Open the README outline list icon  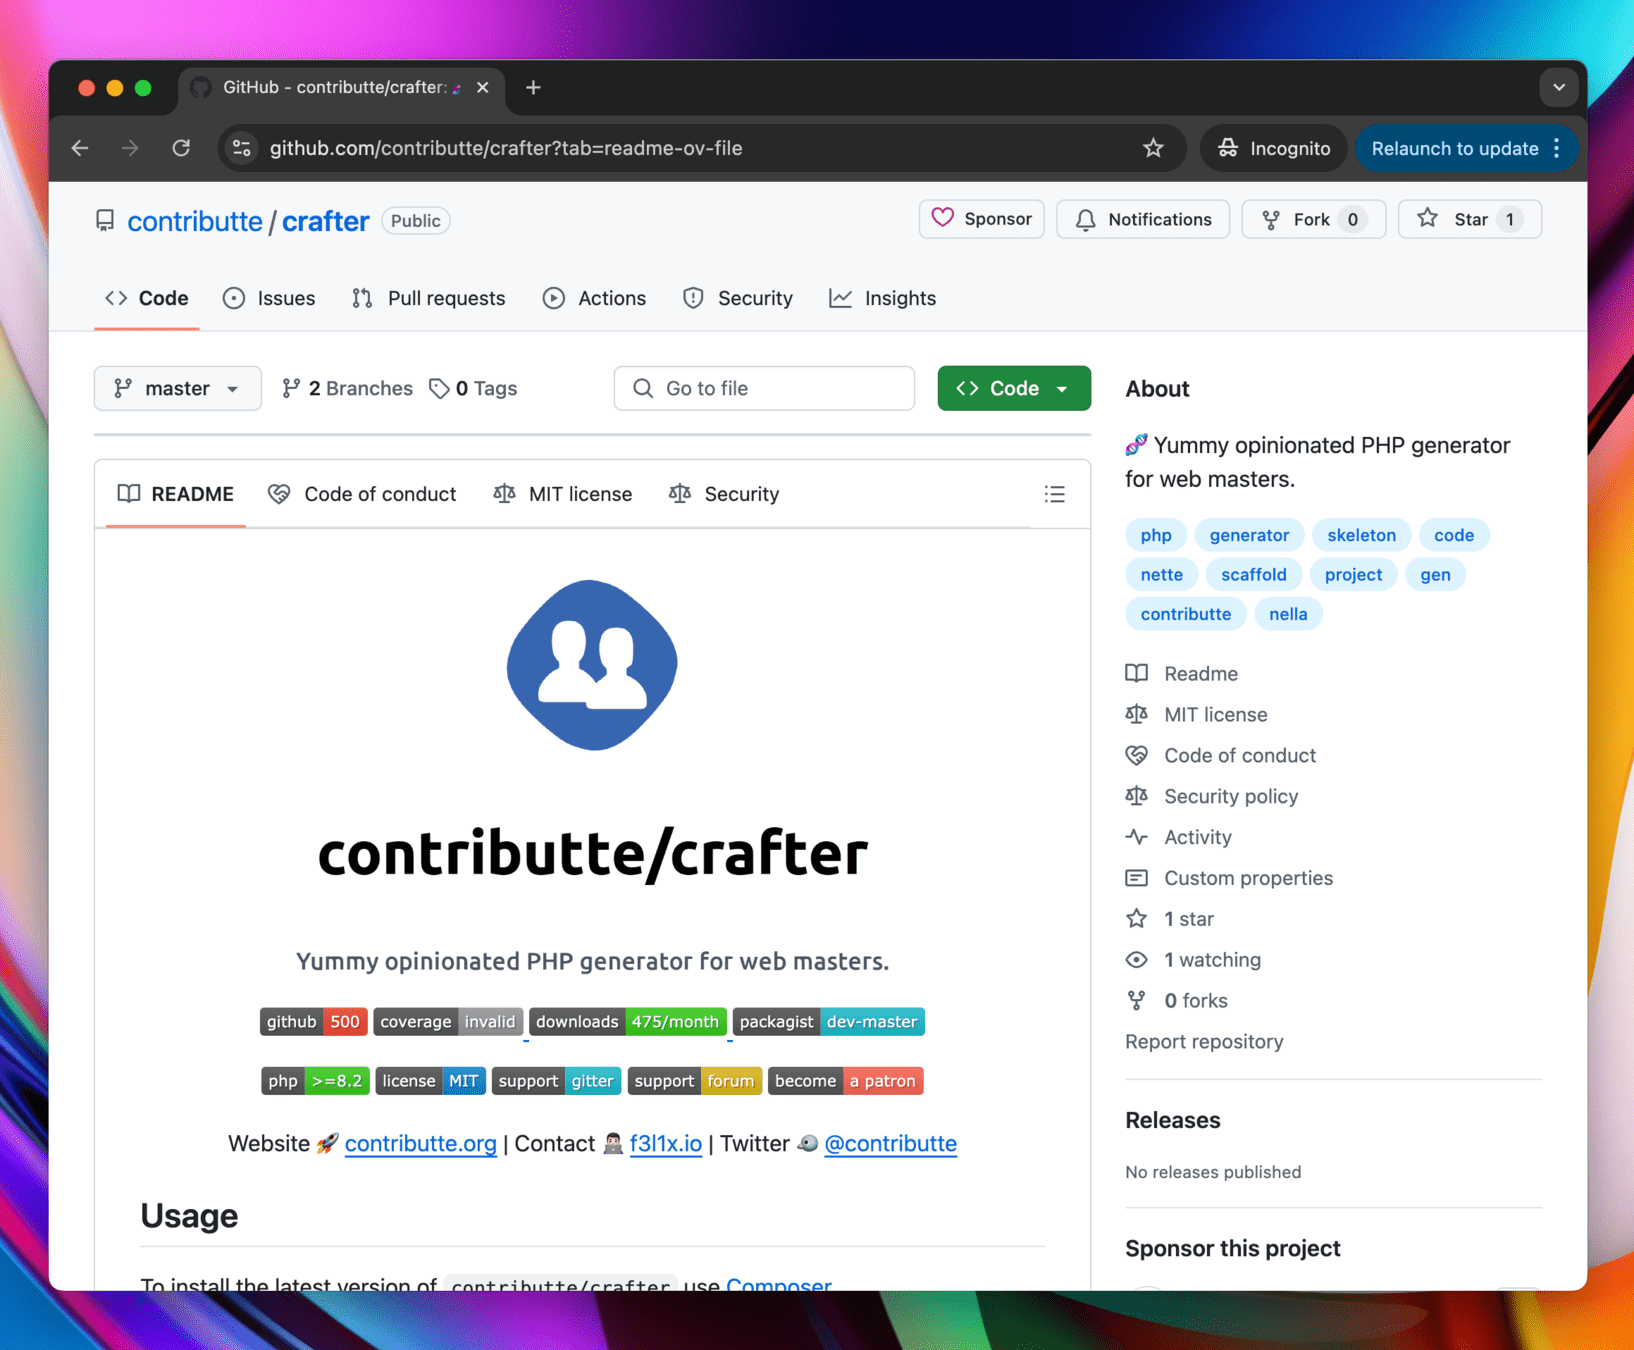(1054, 494)
